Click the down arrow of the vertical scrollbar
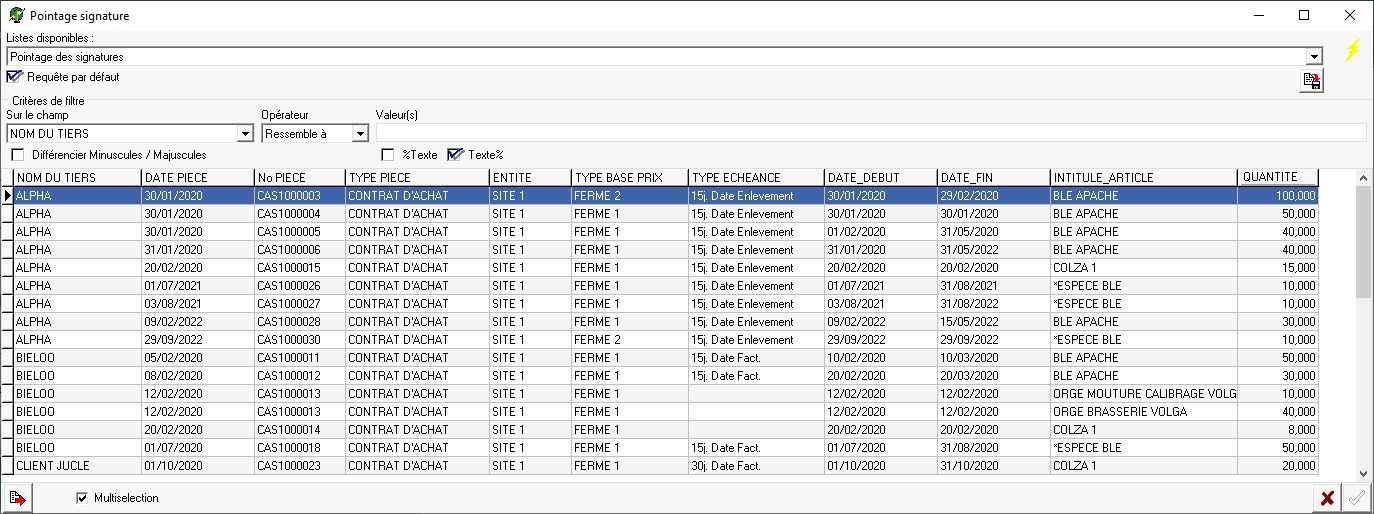The image size is (1374, 514). point(1363,474)
